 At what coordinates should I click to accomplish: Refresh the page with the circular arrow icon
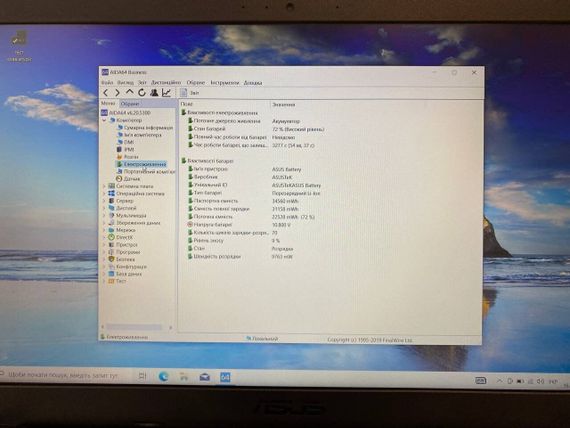tap(142, 92)
